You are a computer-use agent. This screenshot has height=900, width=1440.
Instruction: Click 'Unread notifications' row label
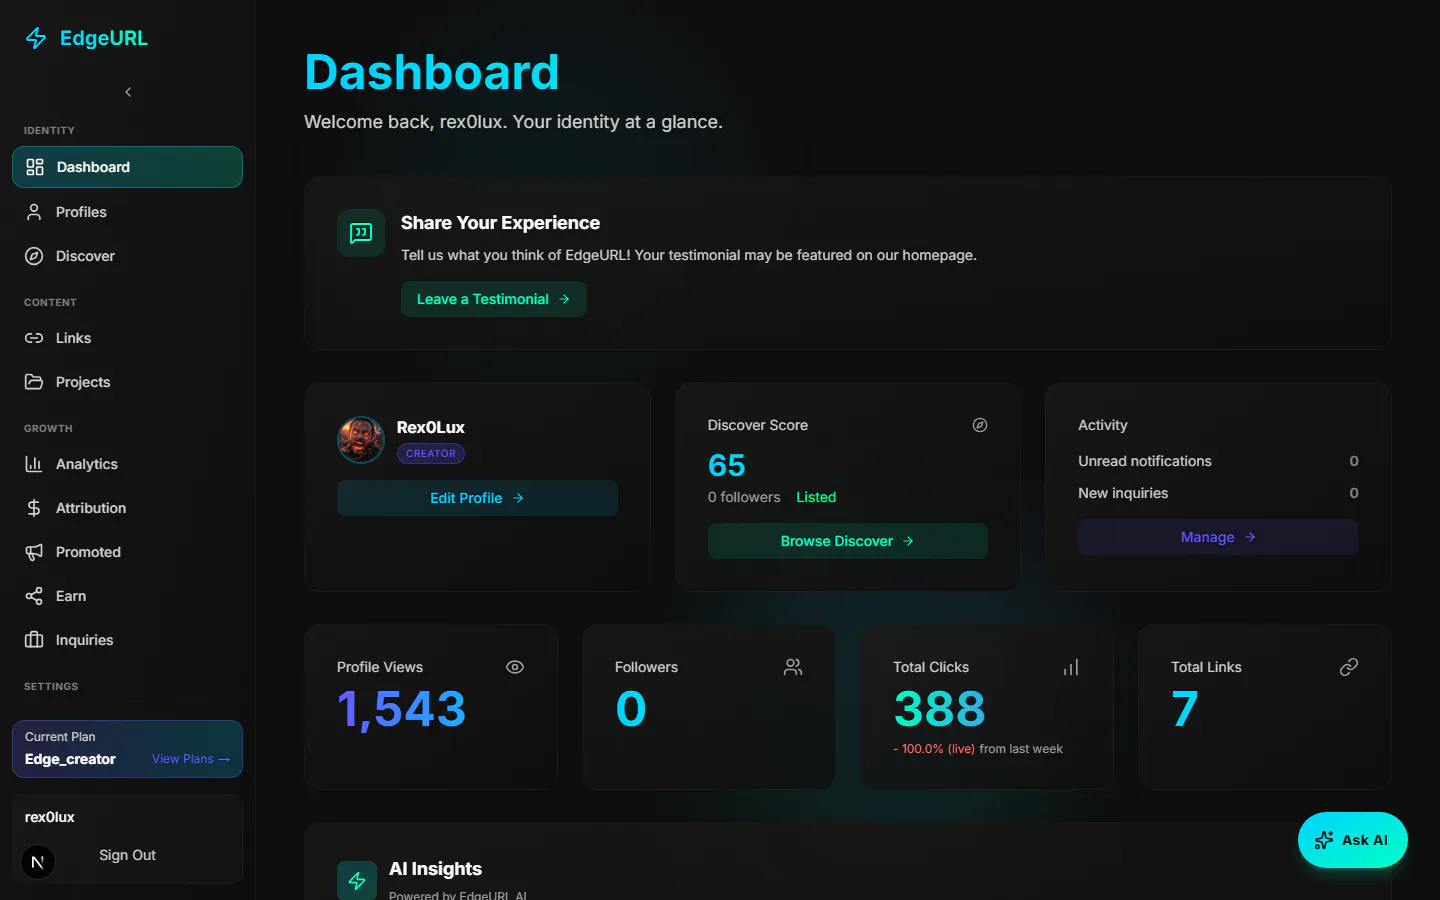coord(1145,461)
